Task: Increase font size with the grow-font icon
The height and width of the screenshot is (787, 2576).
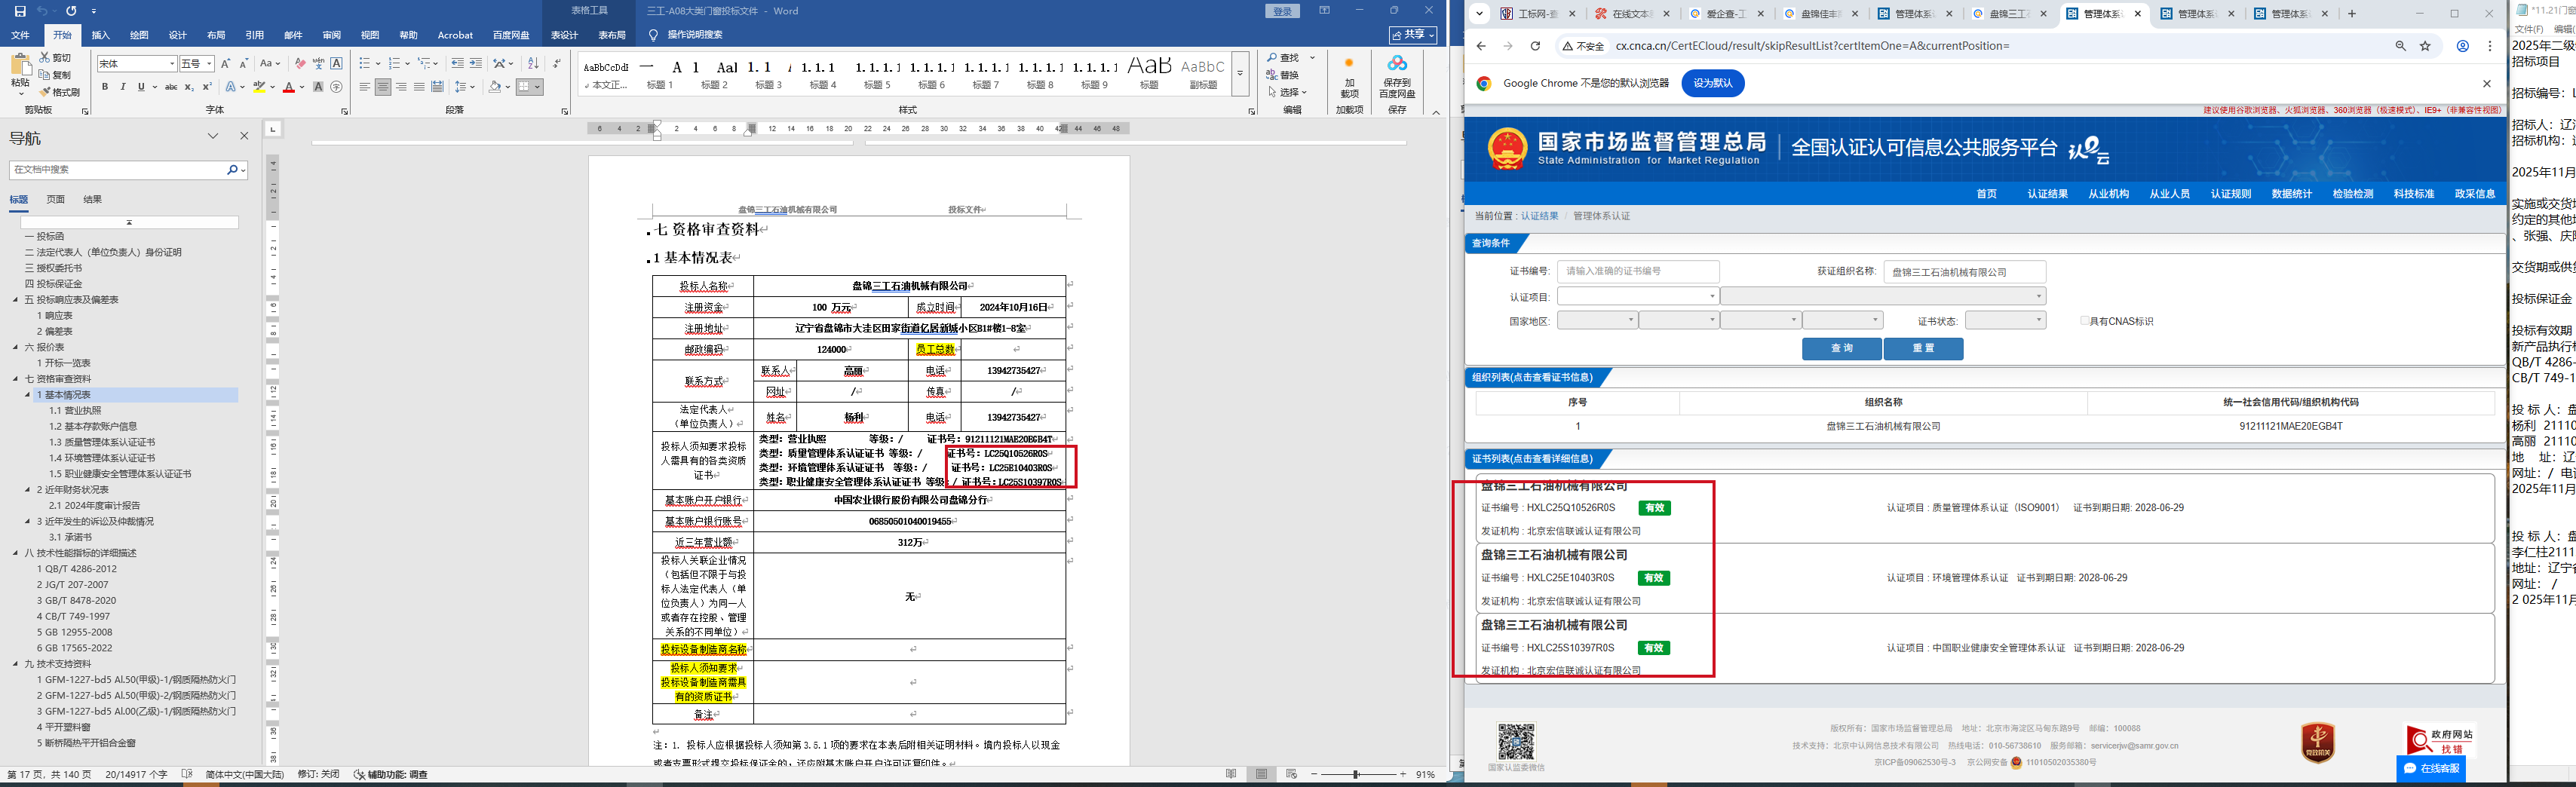Action: click(x=225, y=63)
